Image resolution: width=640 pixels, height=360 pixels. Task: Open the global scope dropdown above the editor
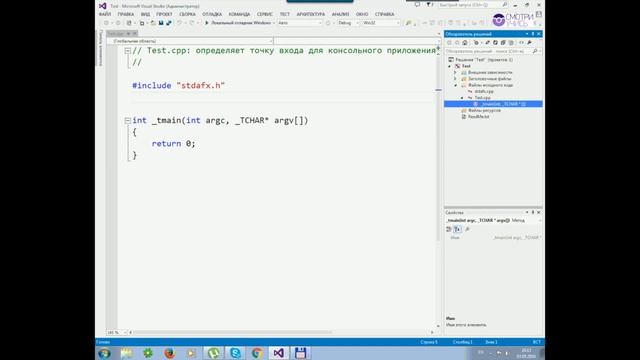(190, 41)
